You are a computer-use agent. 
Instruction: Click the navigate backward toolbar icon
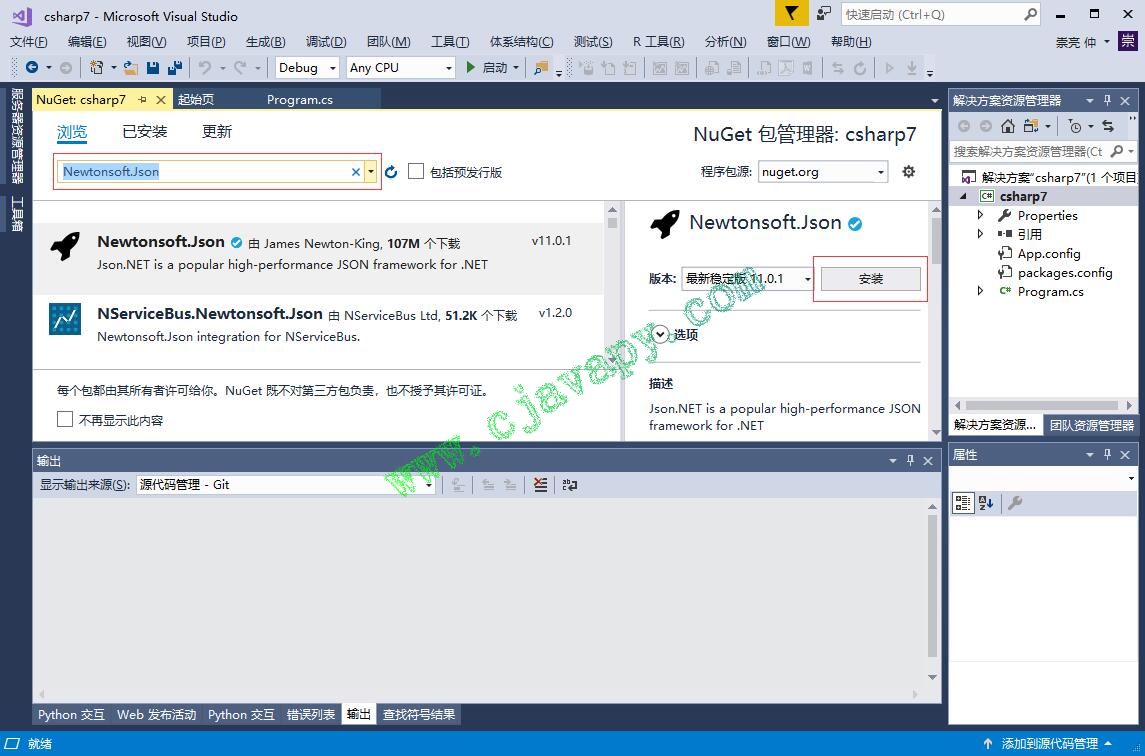(x=32, y=68)
